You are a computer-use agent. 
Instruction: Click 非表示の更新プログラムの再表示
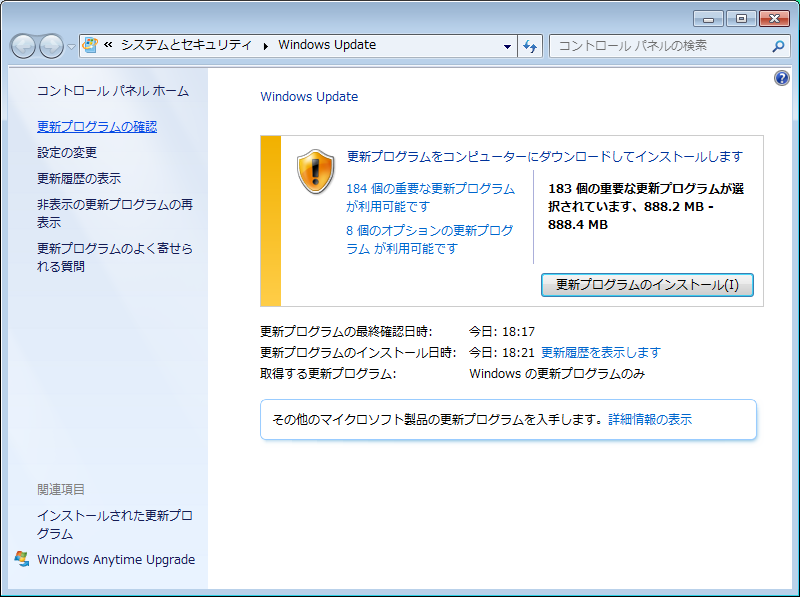115,213
